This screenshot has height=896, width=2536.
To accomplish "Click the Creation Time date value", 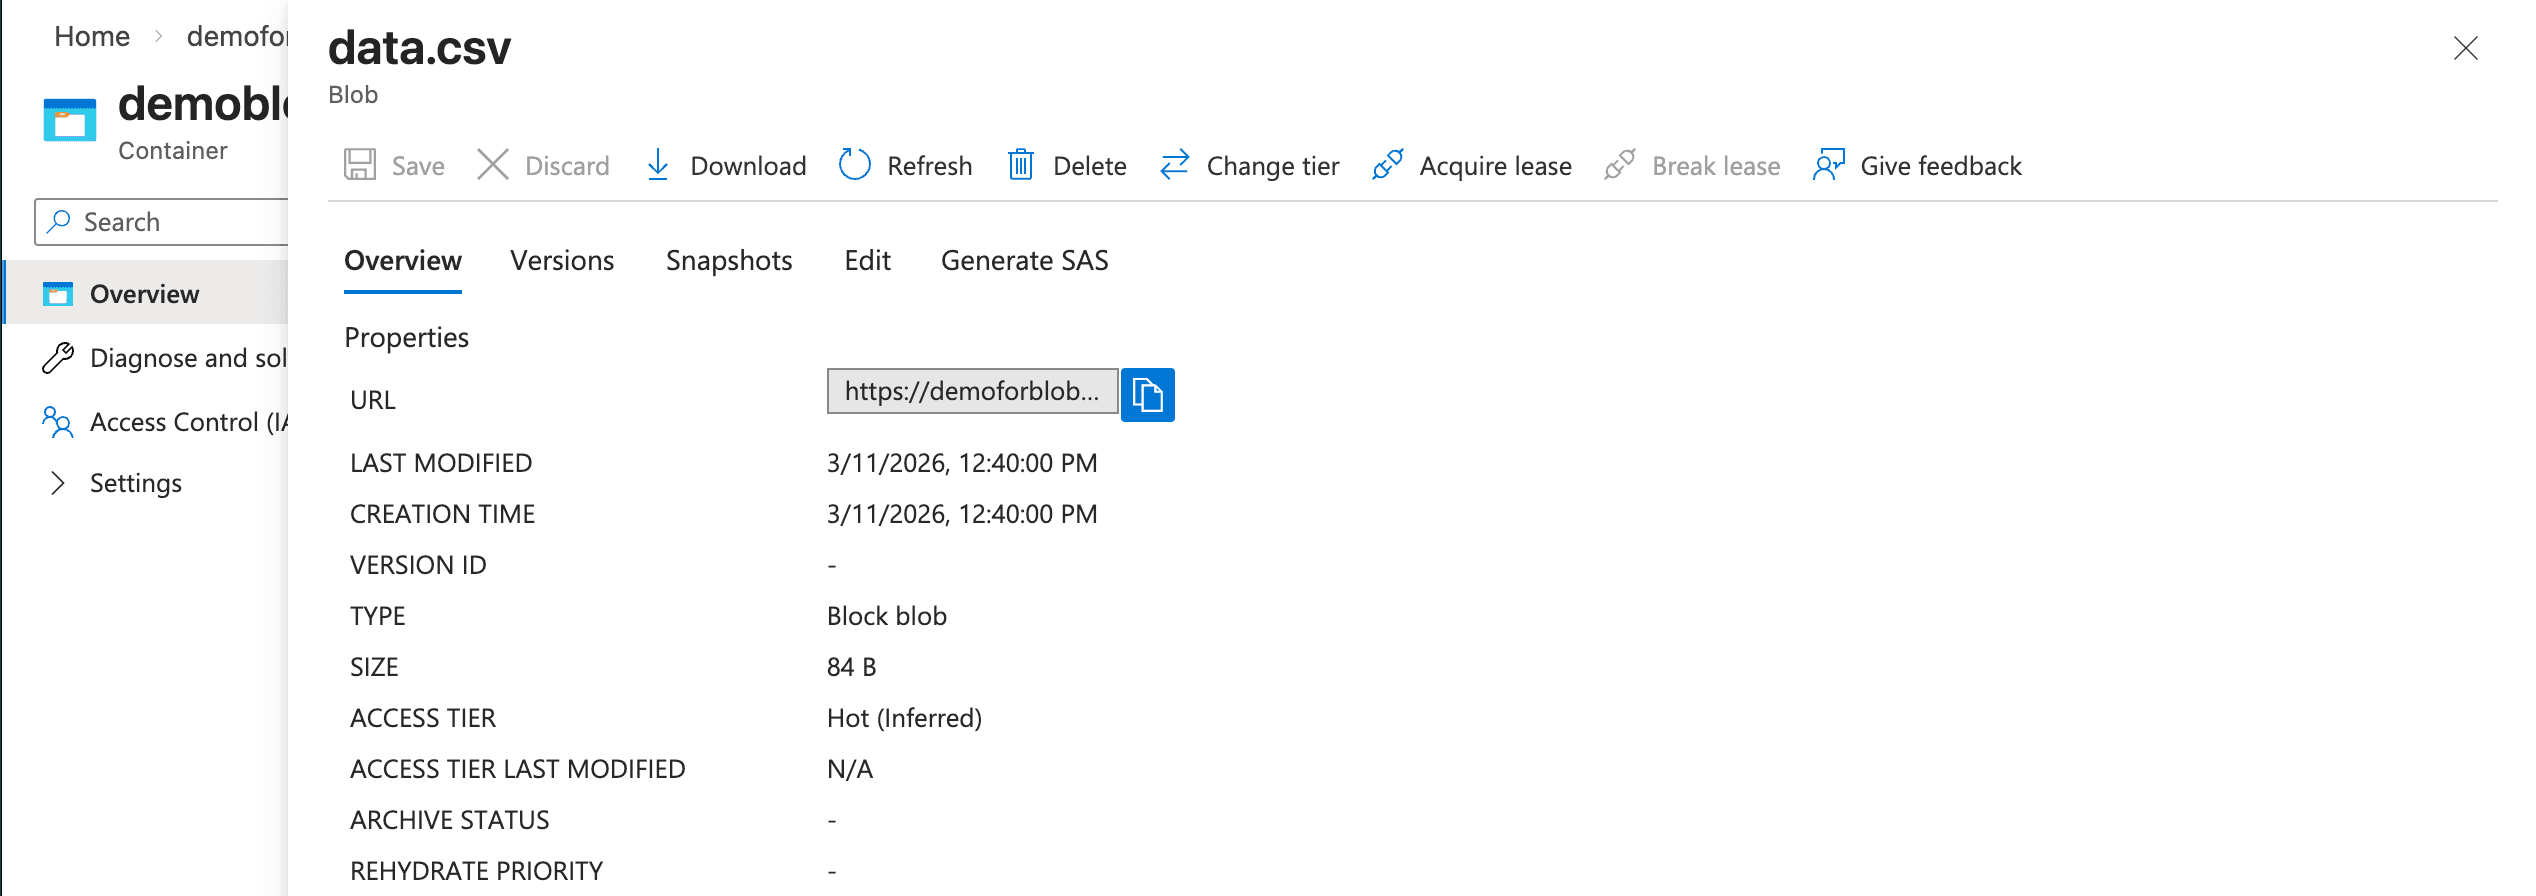I will pyautogui.click(x=962, y=514).
